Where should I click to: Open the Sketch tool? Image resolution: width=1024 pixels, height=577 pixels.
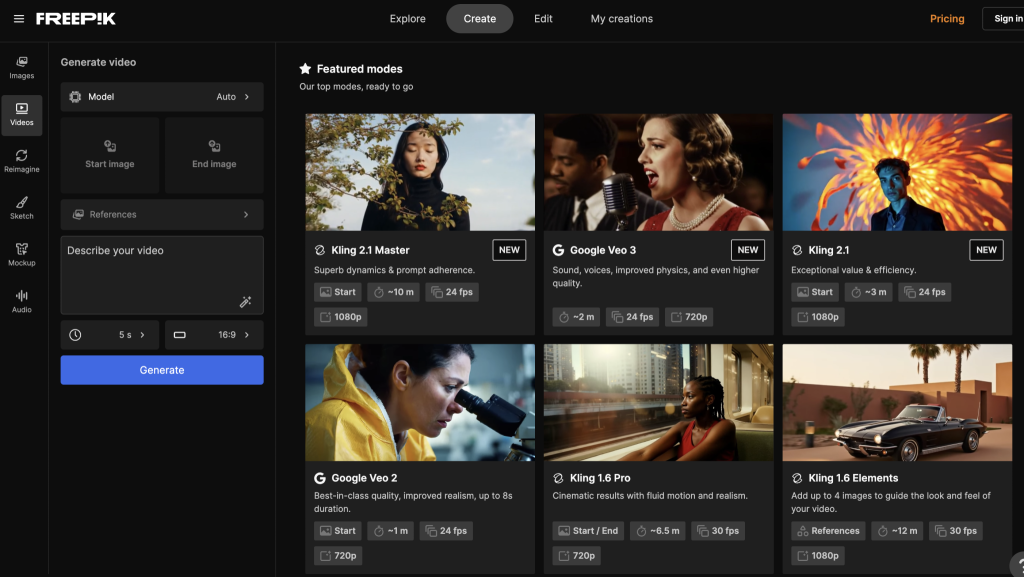(x=22, y=208)
